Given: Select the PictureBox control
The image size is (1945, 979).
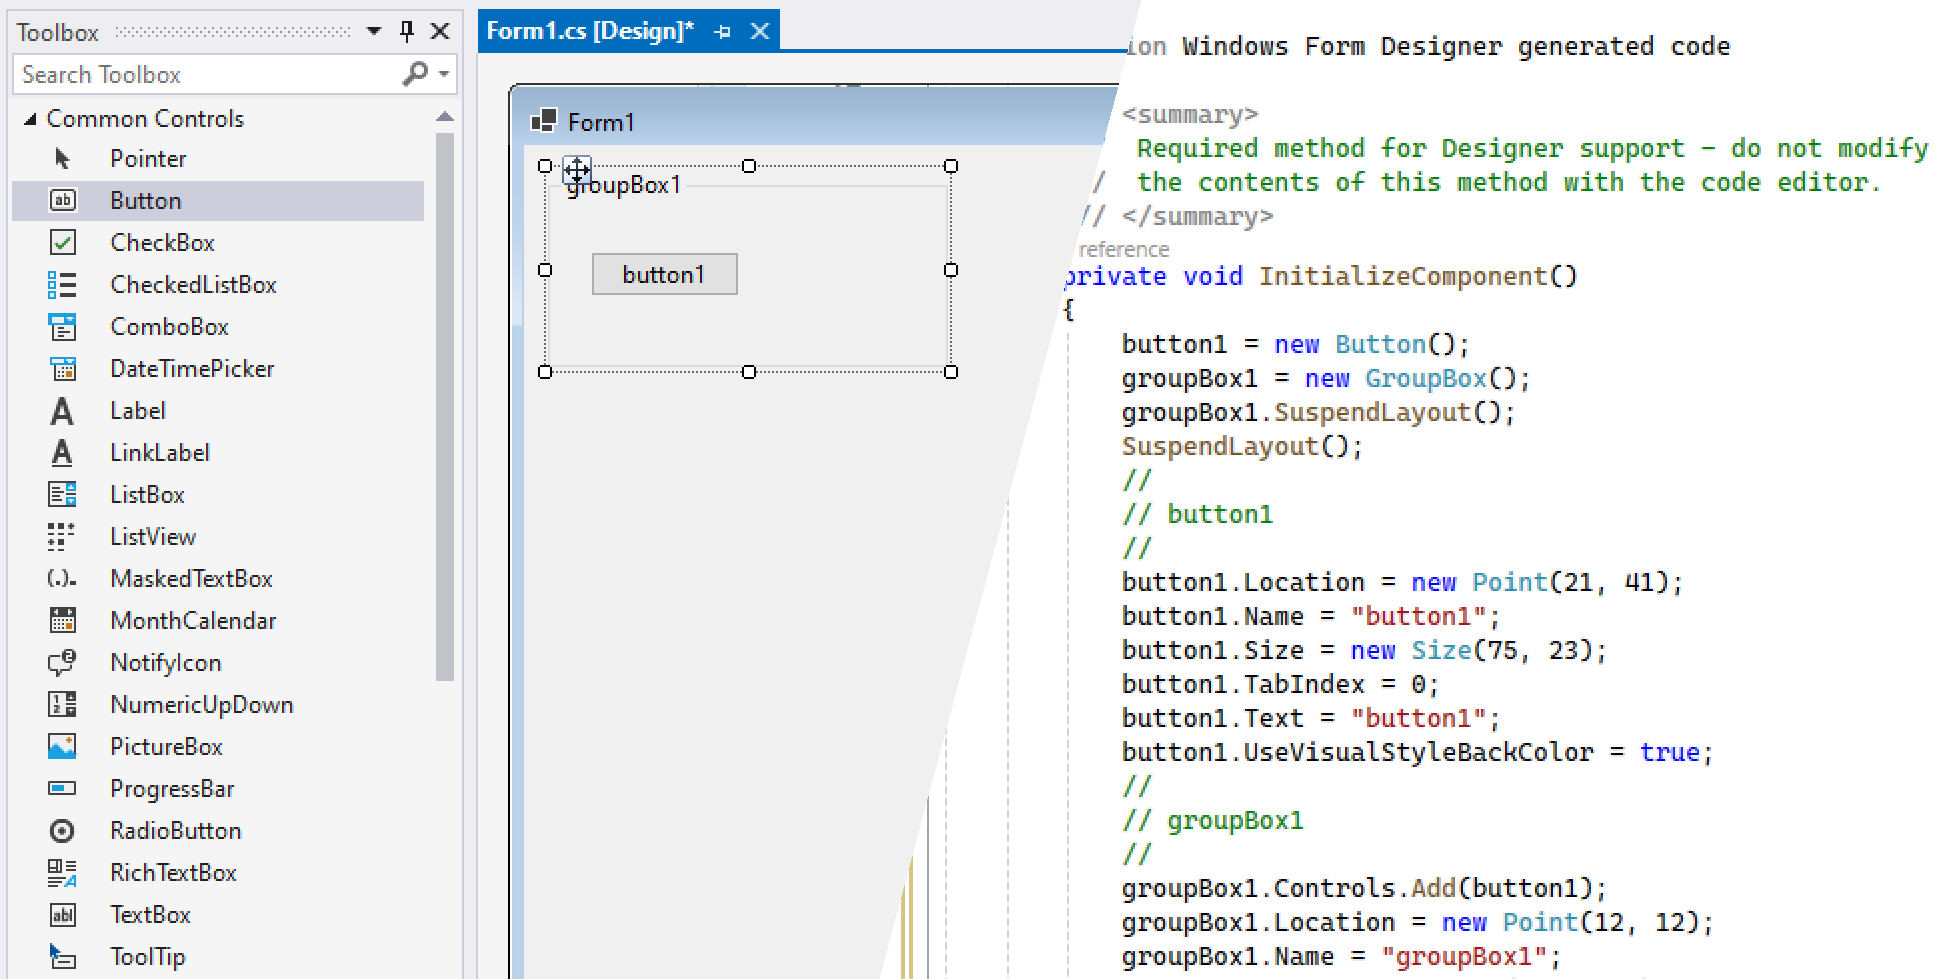Looking at the screenshot, I should 166,746.
